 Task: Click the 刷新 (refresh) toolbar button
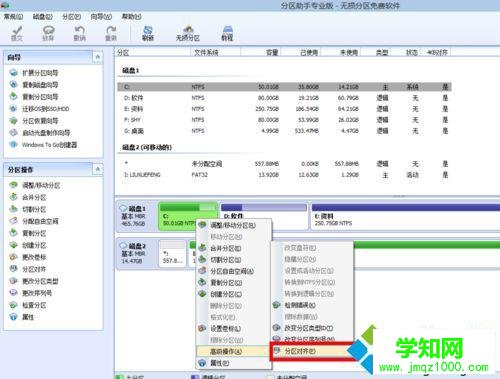pyautogui.click(x=148, y=33)
